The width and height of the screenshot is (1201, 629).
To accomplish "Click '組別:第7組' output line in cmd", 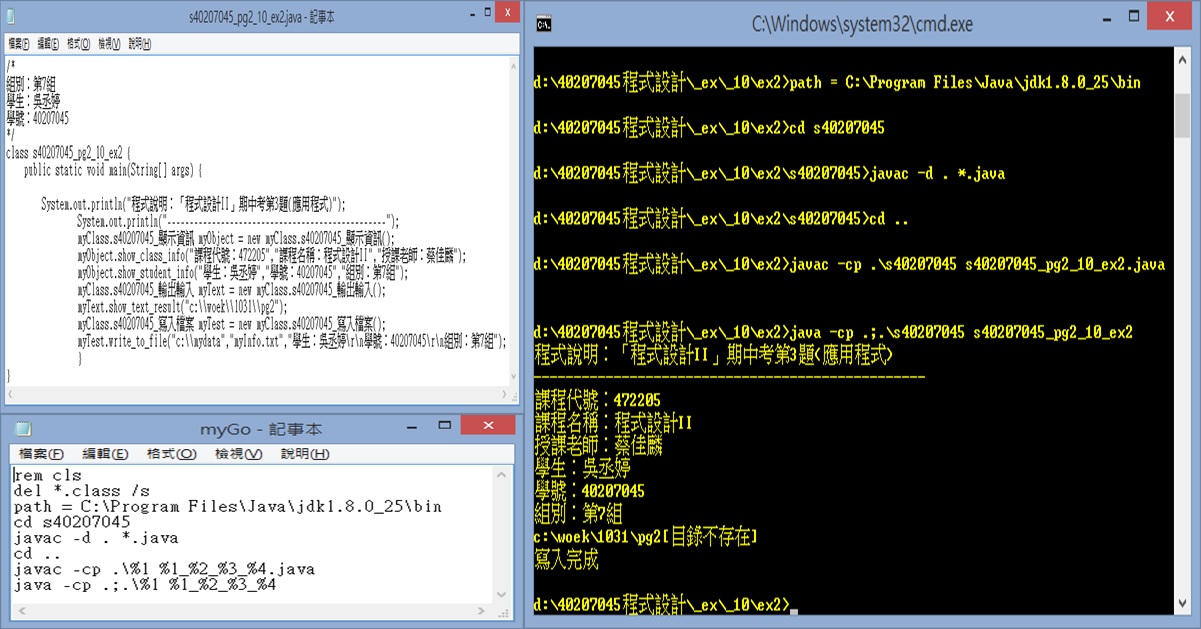I will (578, 514).
